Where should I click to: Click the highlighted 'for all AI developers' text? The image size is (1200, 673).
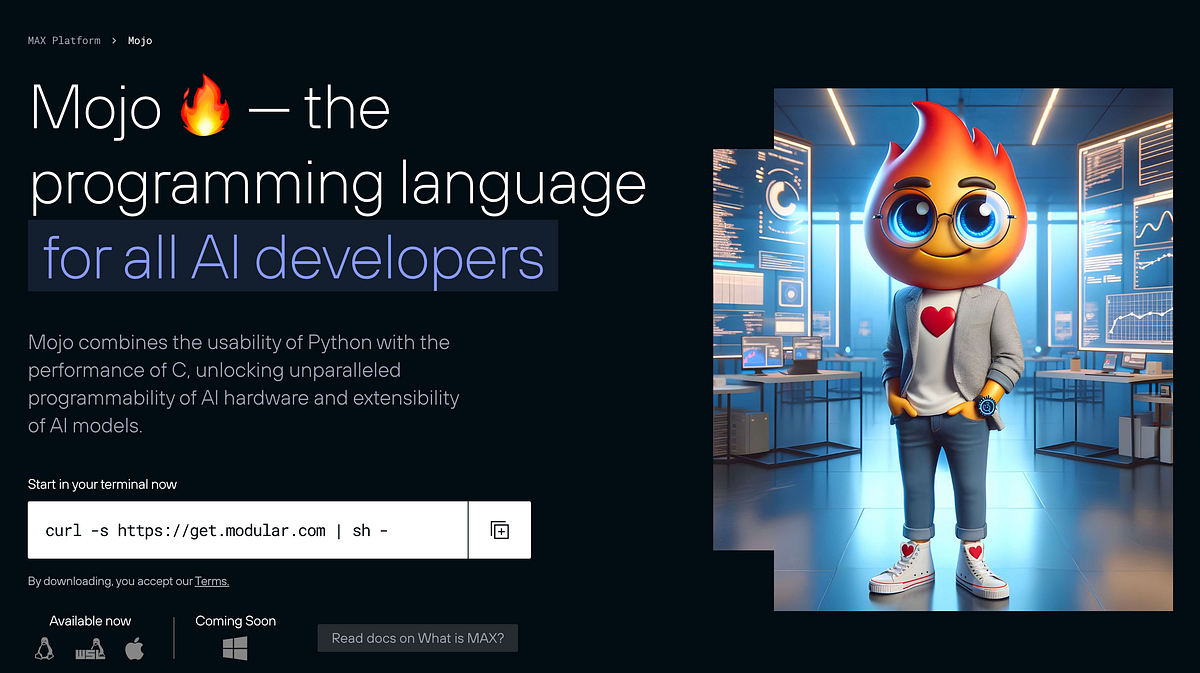pos(291,257)
